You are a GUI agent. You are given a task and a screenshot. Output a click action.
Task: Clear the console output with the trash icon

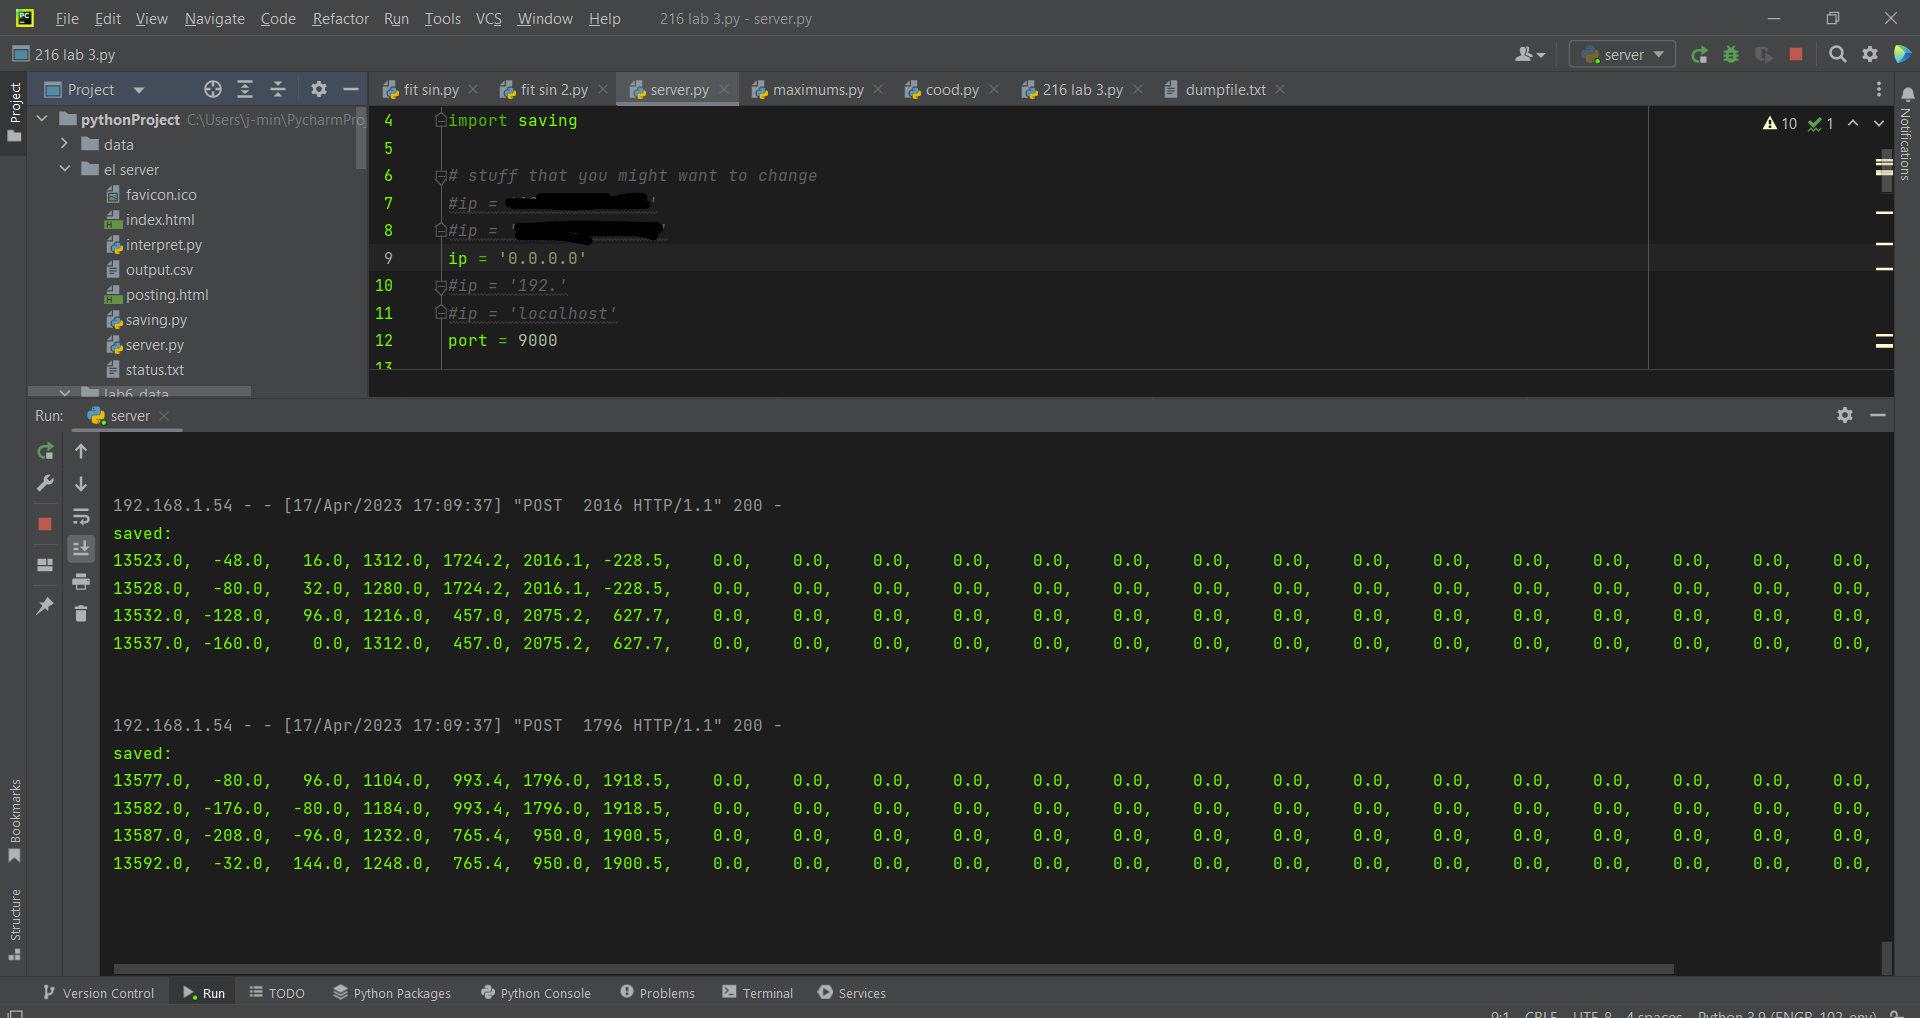81,613
